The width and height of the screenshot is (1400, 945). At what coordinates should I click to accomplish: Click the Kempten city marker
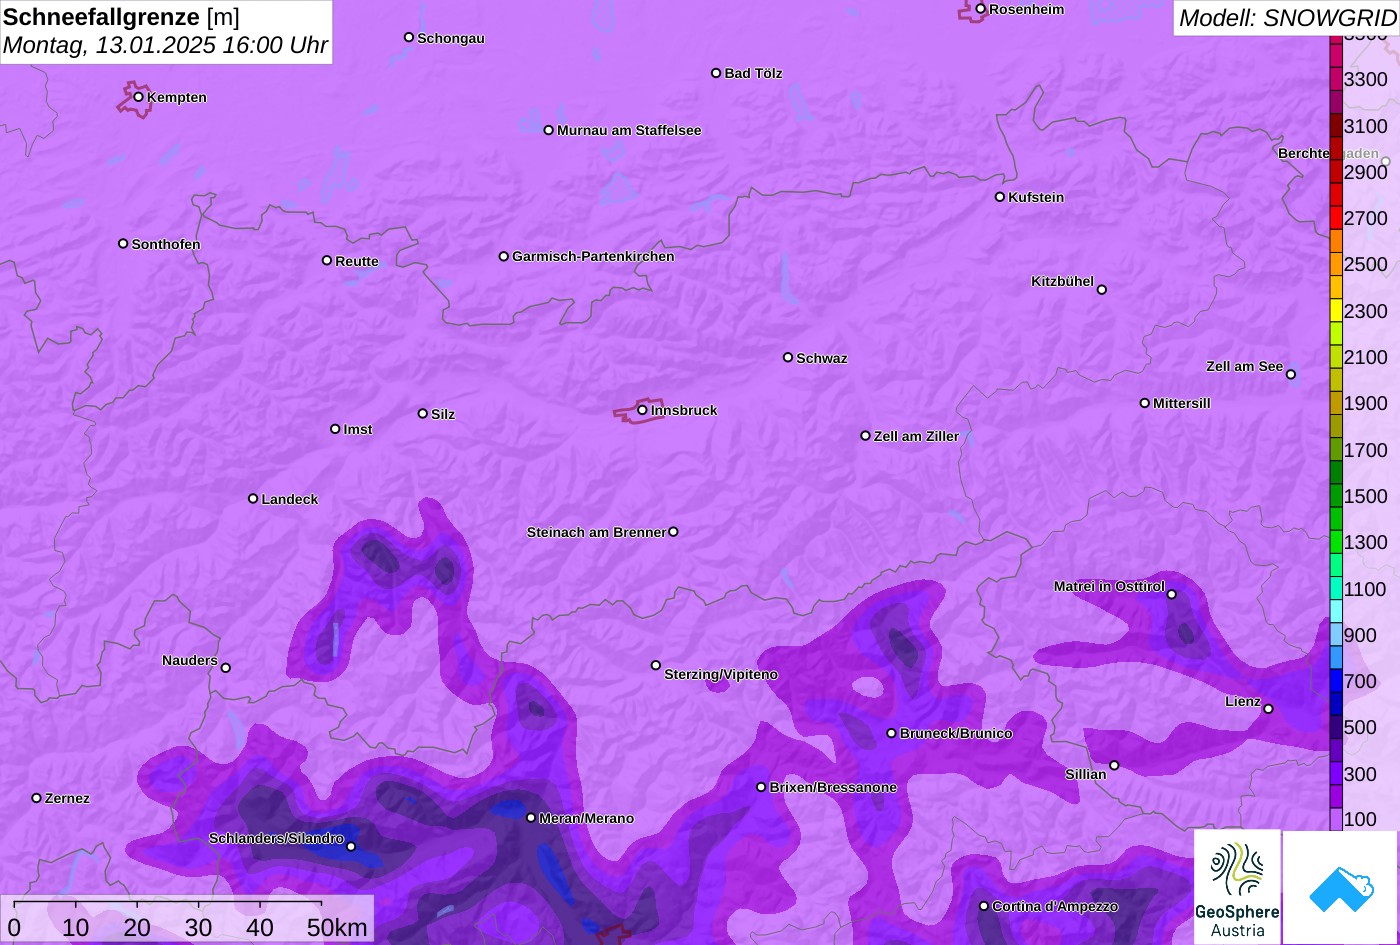point(139,97)
